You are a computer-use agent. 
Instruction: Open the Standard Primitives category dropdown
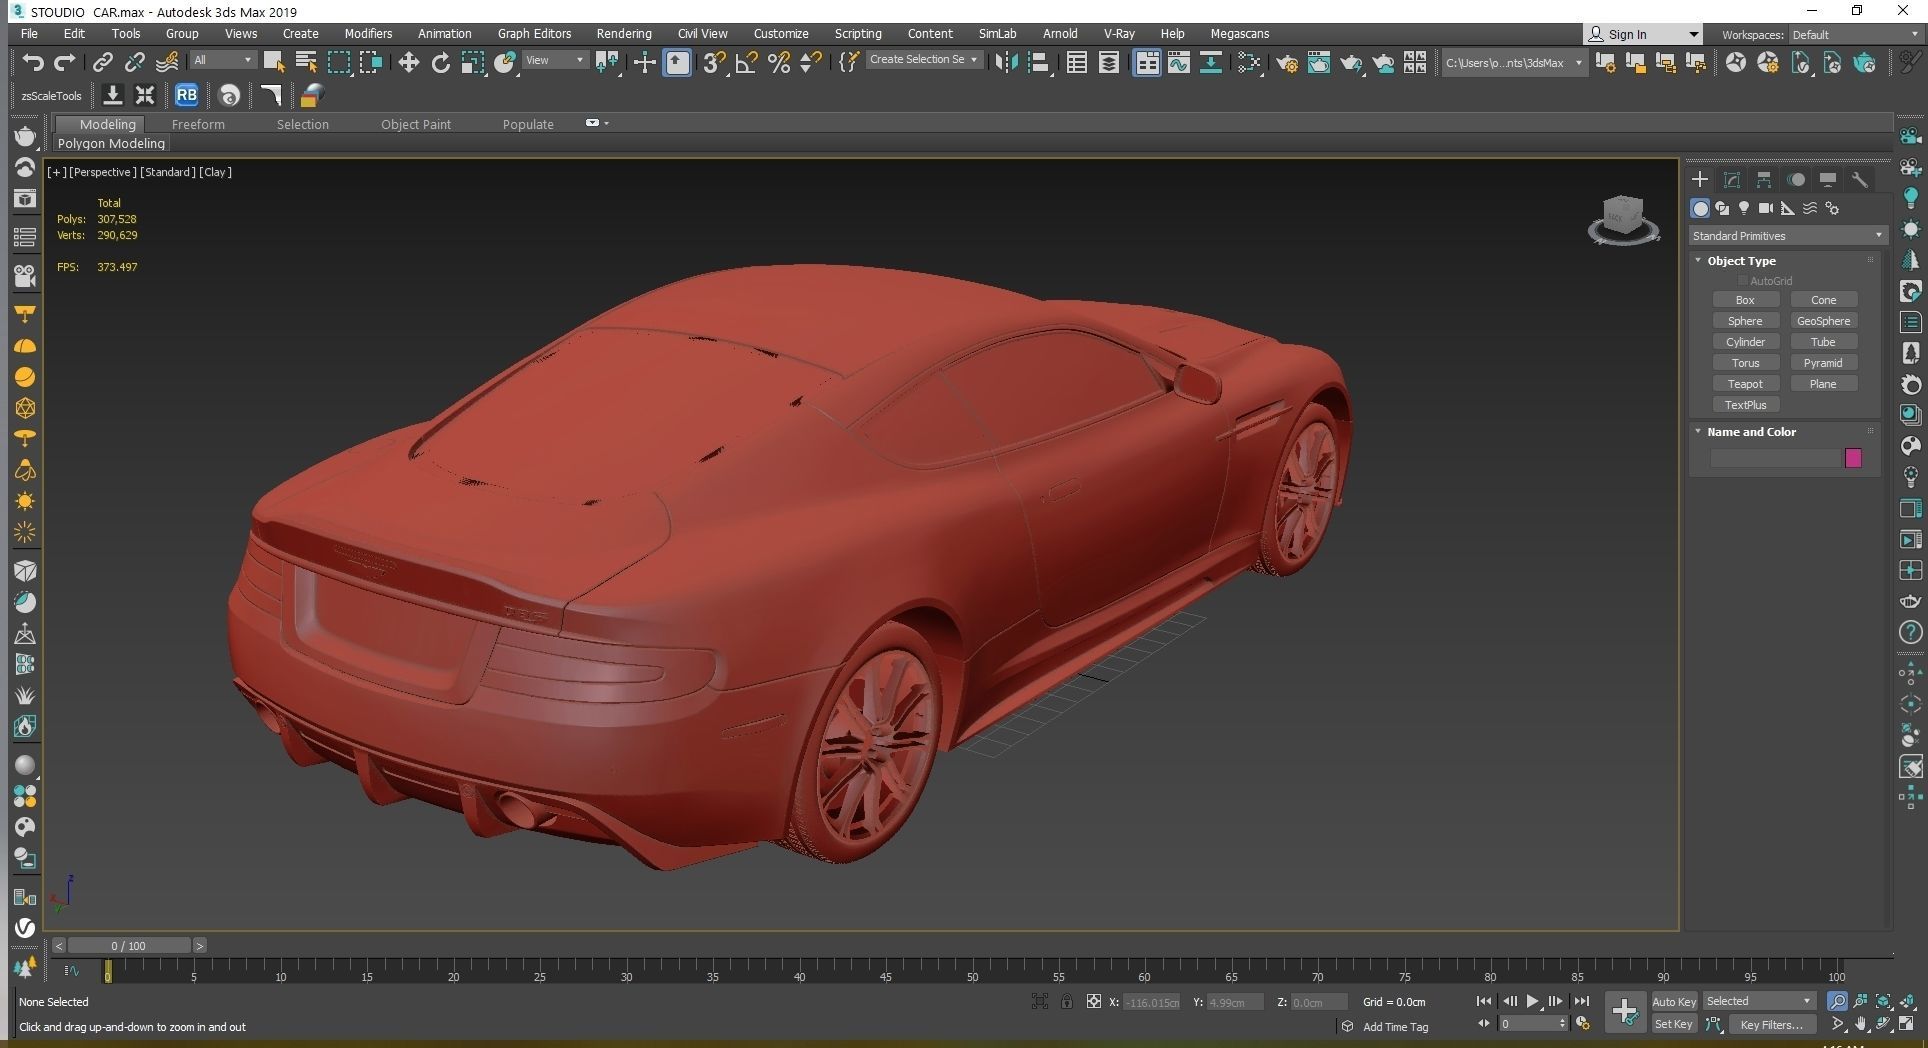tap(1787, 236)
